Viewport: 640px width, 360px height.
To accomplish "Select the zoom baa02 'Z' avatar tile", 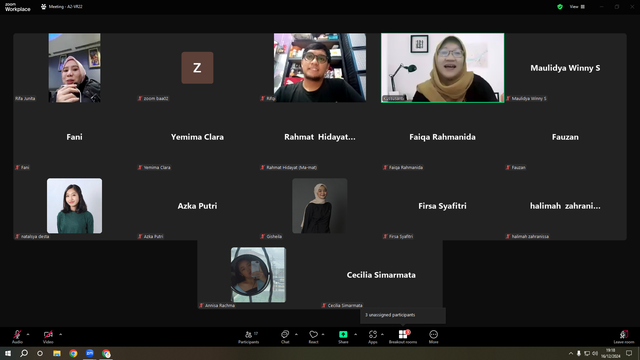I will (x=197, y=68).
